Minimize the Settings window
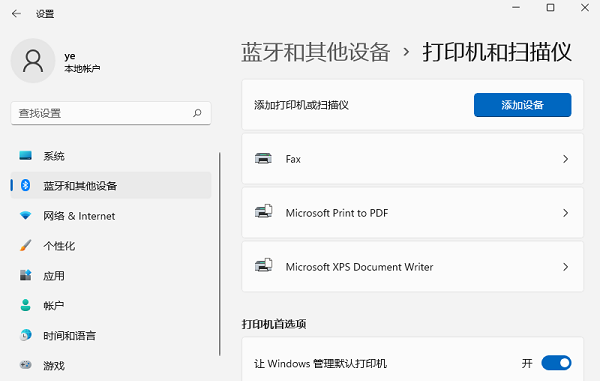The width and height of the screenshot is (600, 381). point(516,7)
